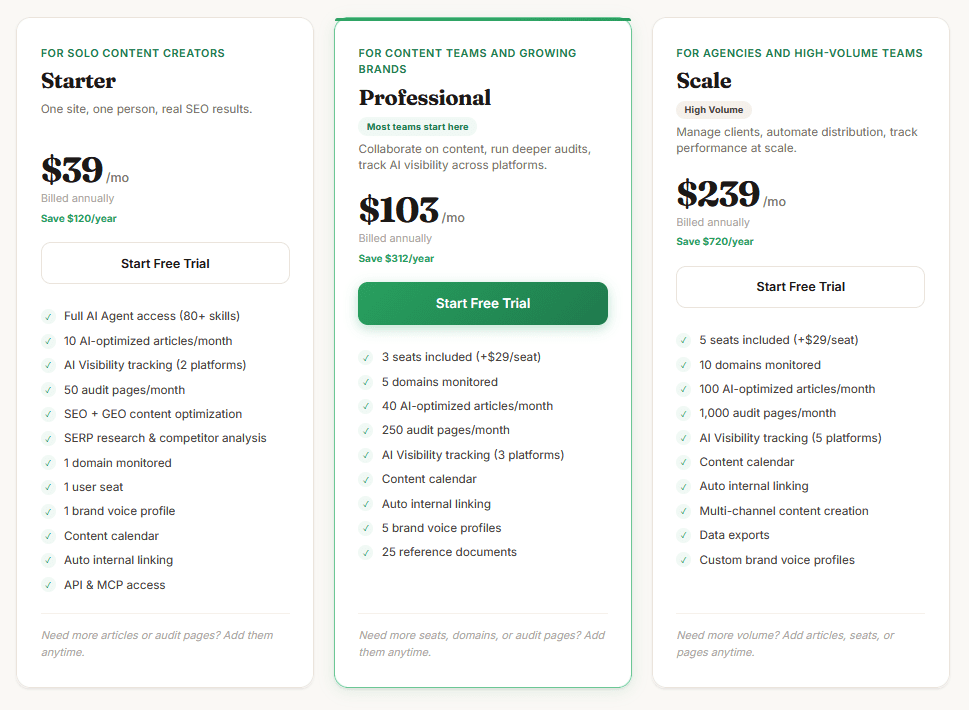969x710 pixels.
Task: Click checkmark next to Custom brand voice profiles
Action: [683, 560]
